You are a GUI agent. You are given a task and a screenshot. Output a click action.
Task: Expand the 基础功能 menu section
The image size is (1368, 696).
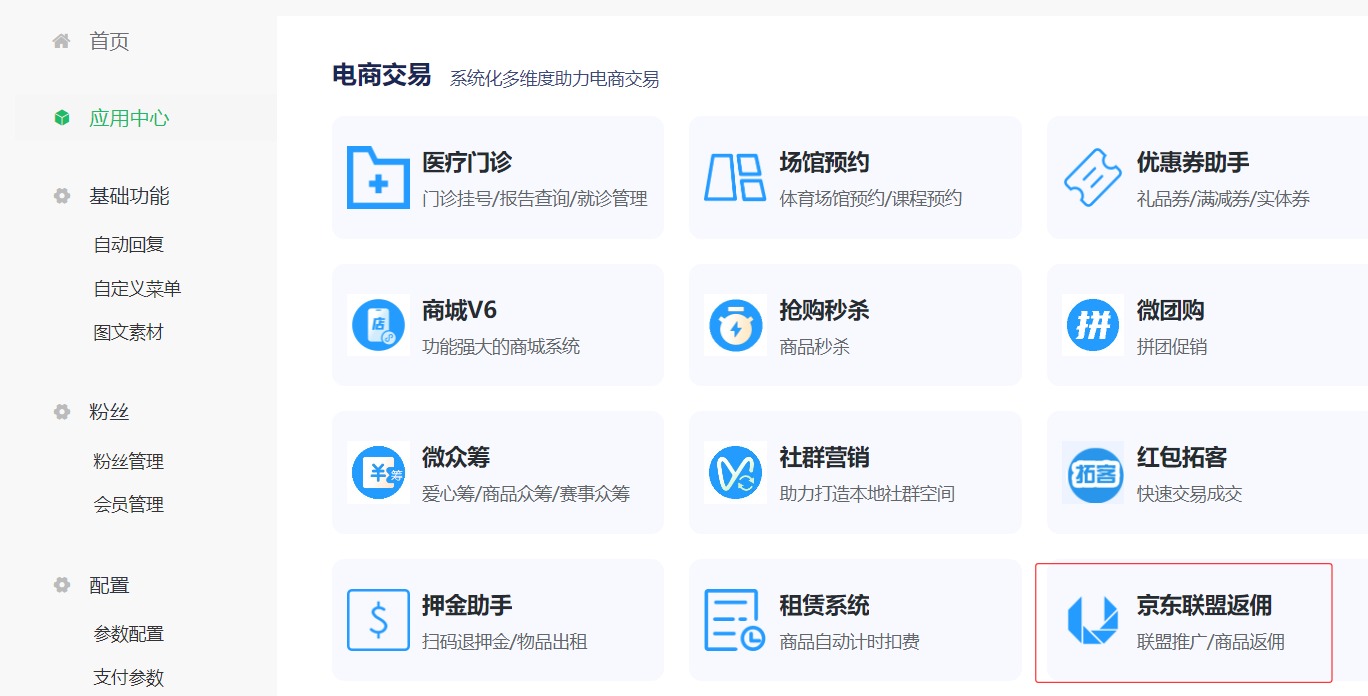(x=129, y=196)
